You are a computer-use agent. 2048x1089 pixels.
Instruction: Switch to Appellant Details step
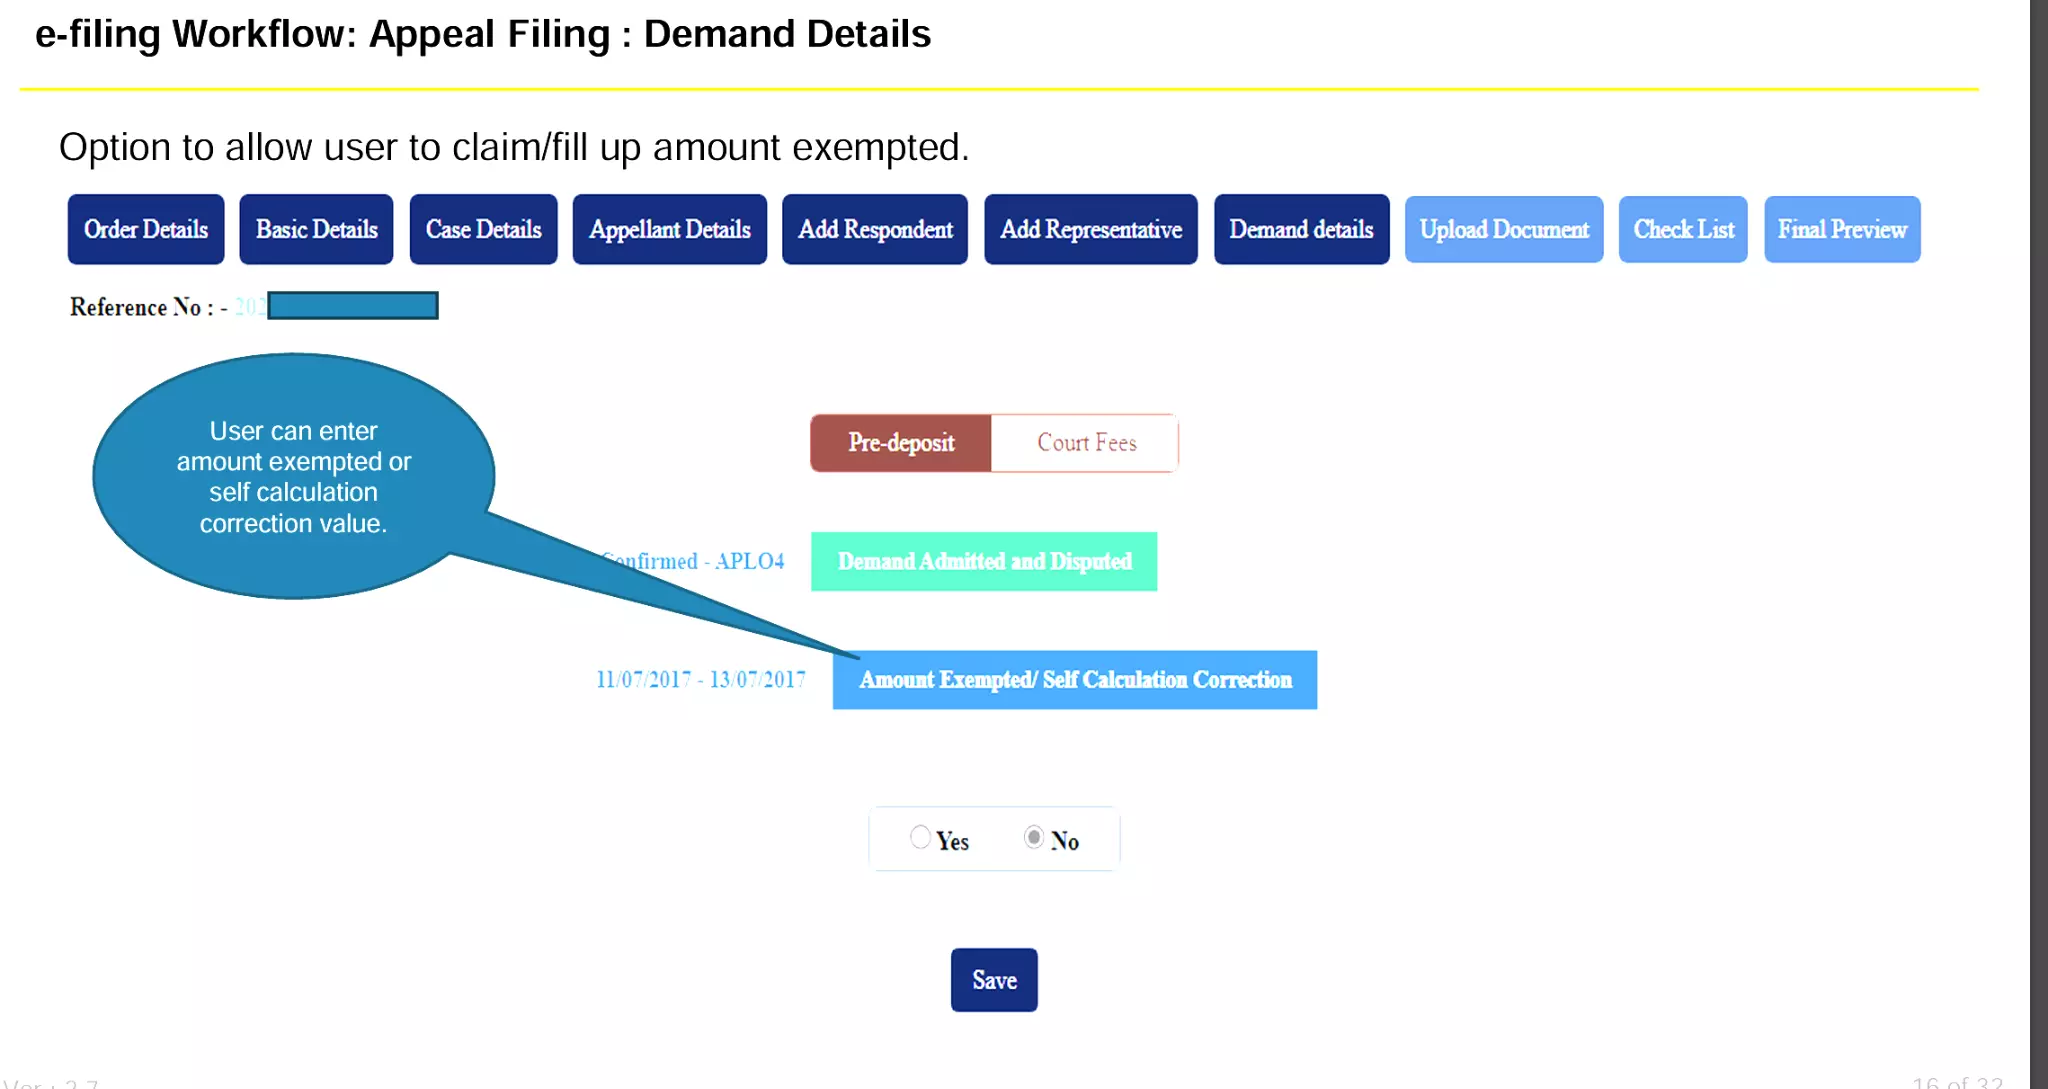point(669,229)
